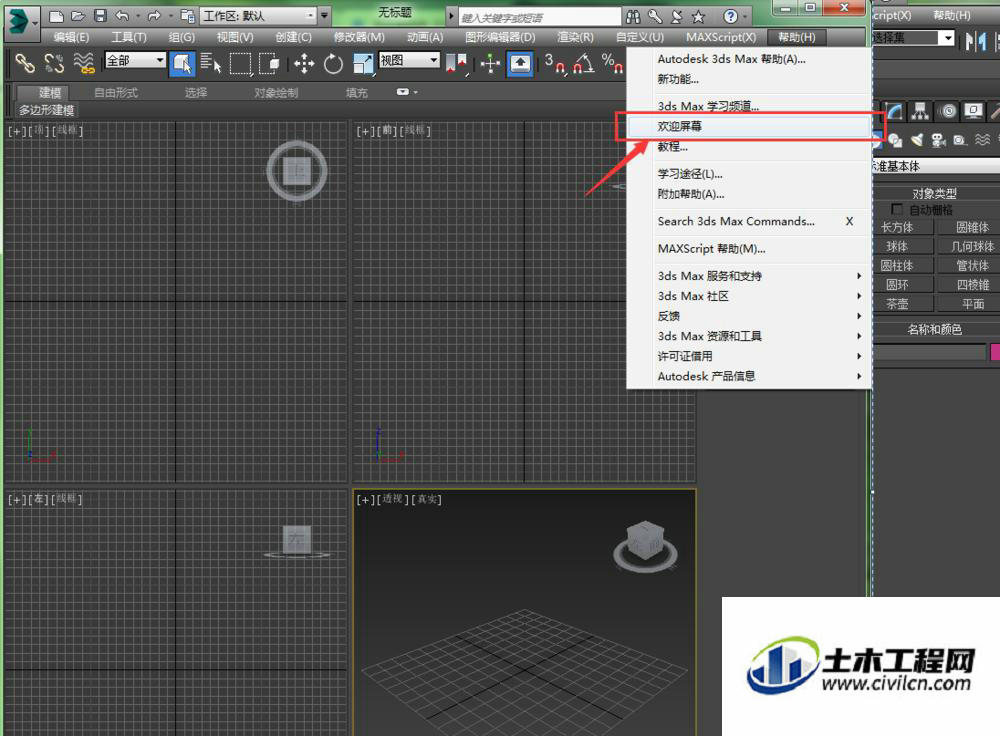Activate the Select and Rotate tool
This screenshot has height=736, width=1000.
tap(333, 64)
